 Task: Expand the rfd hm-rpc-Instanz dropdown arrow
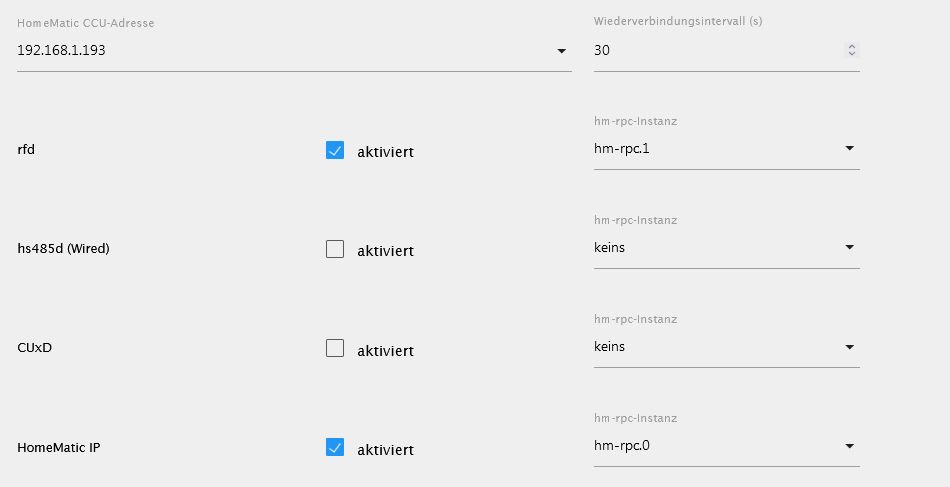pos(849,148)
